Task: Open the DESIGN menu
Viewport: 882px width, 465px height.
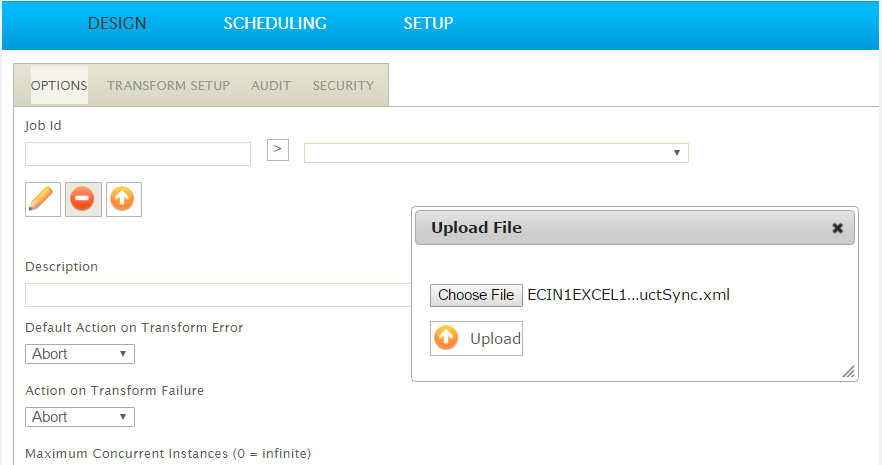Action: point(117,23)
